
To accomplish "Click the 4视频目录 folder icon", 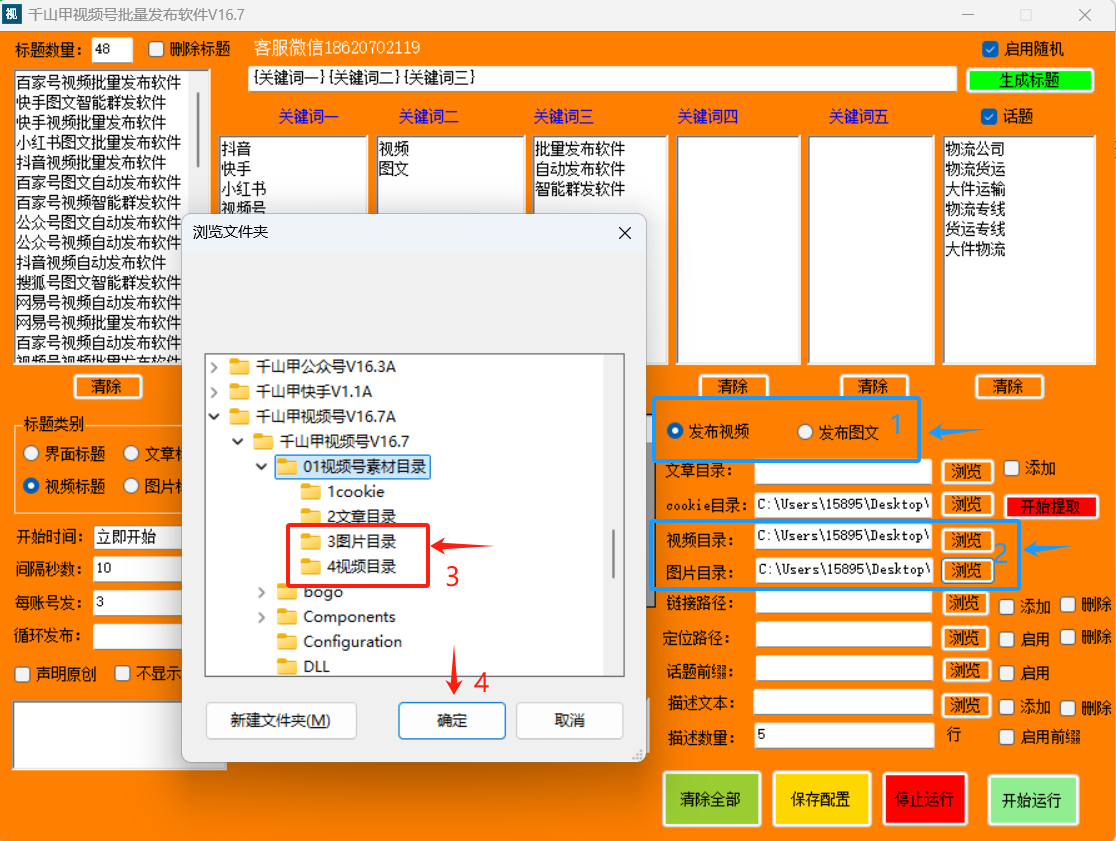I will point(310,566).
